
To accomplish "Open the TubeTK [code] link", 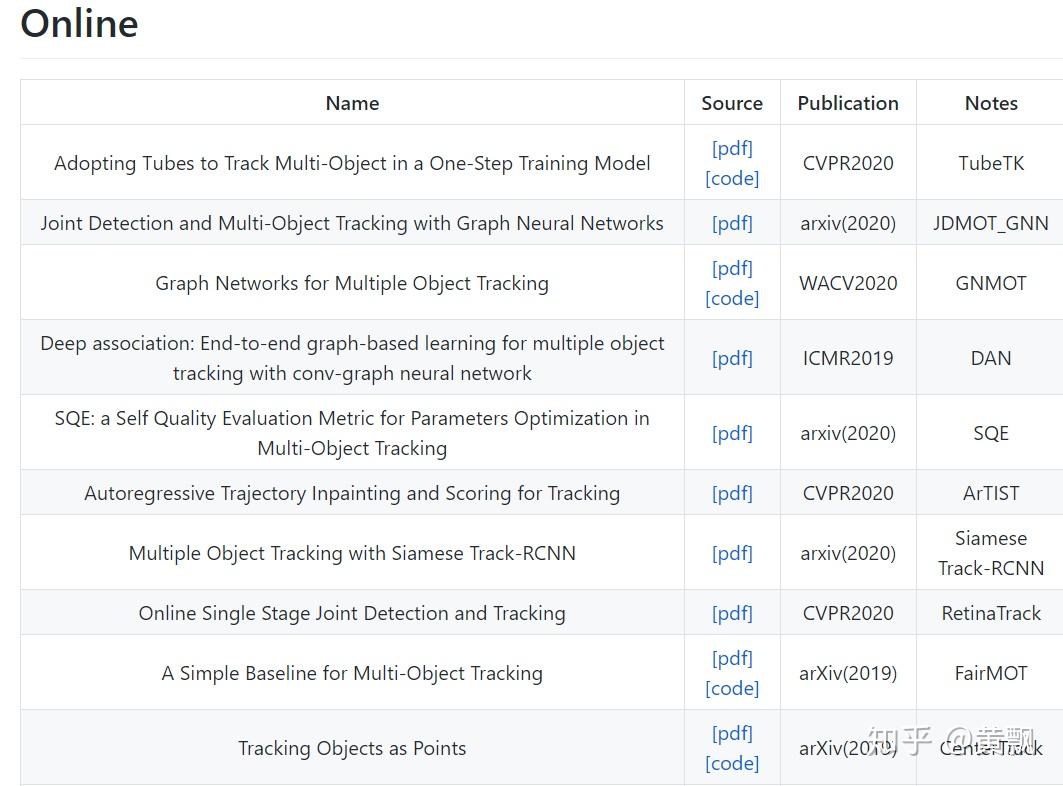I will click(x=732, y=178).
